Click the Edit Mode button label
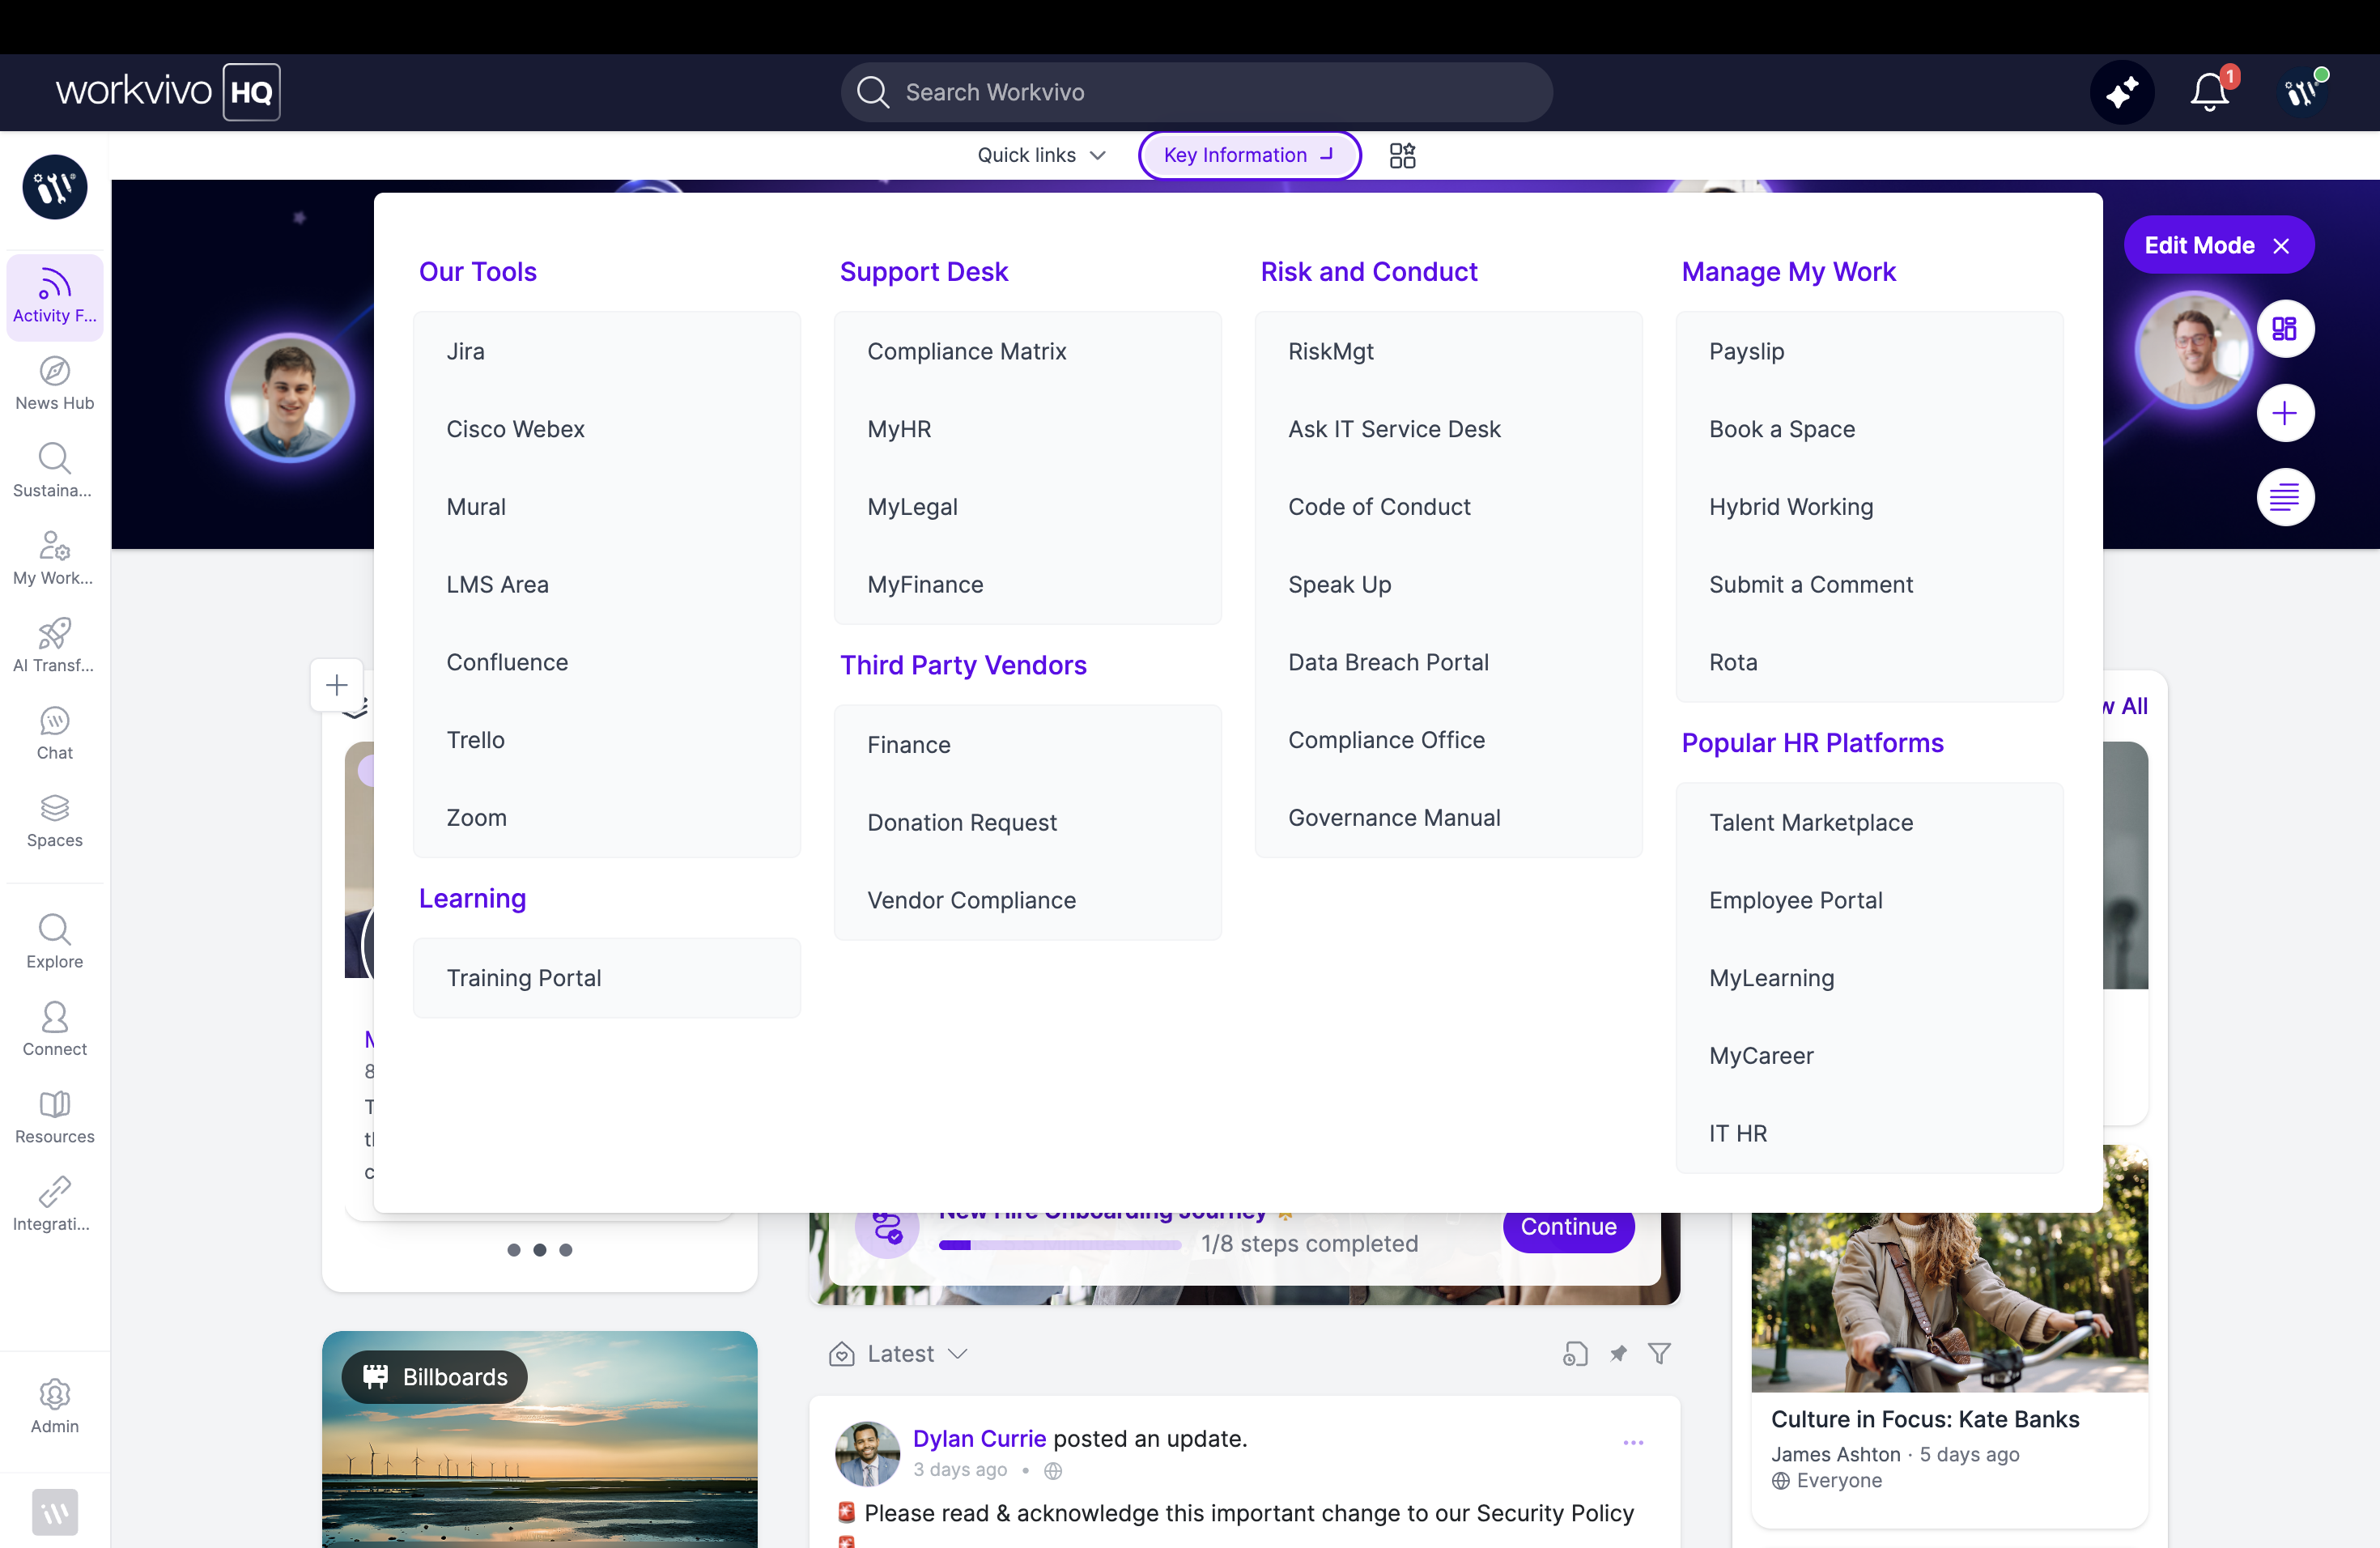Image resolution: width=2380 pixels, height=1548 pixels. (2199, 246)
